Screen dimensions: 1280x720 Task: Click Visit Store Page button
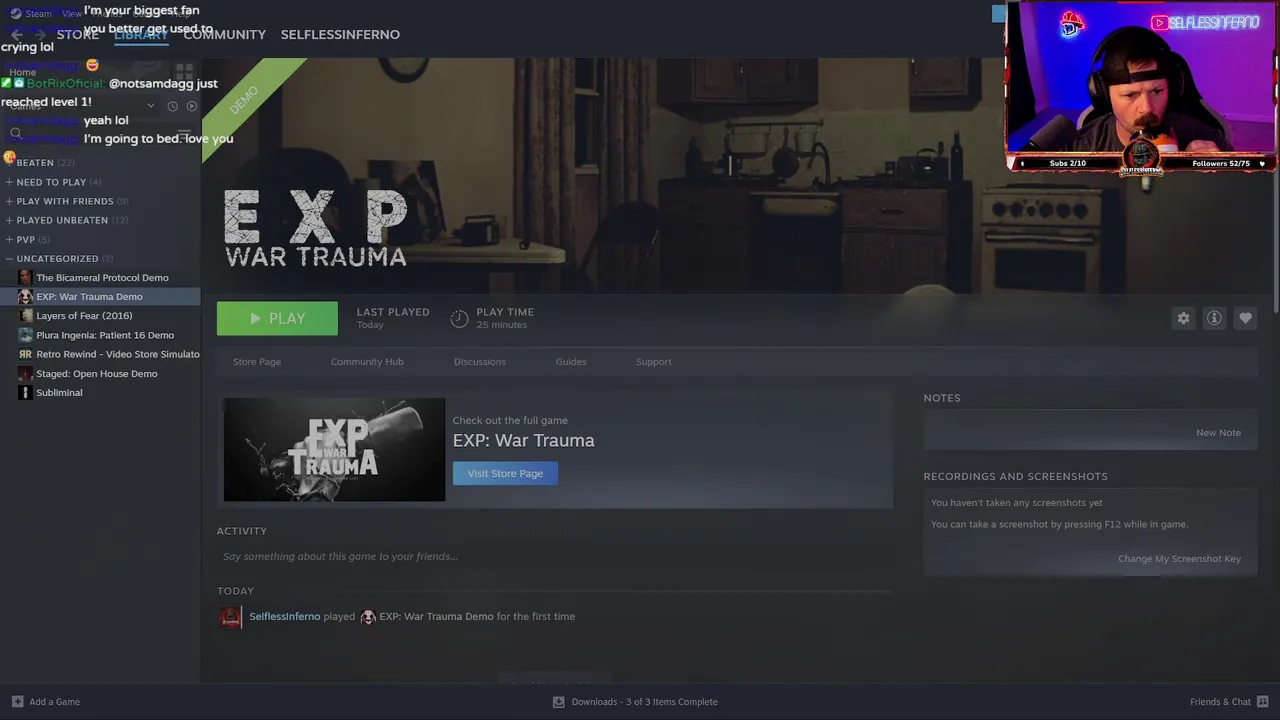(505, 473)
